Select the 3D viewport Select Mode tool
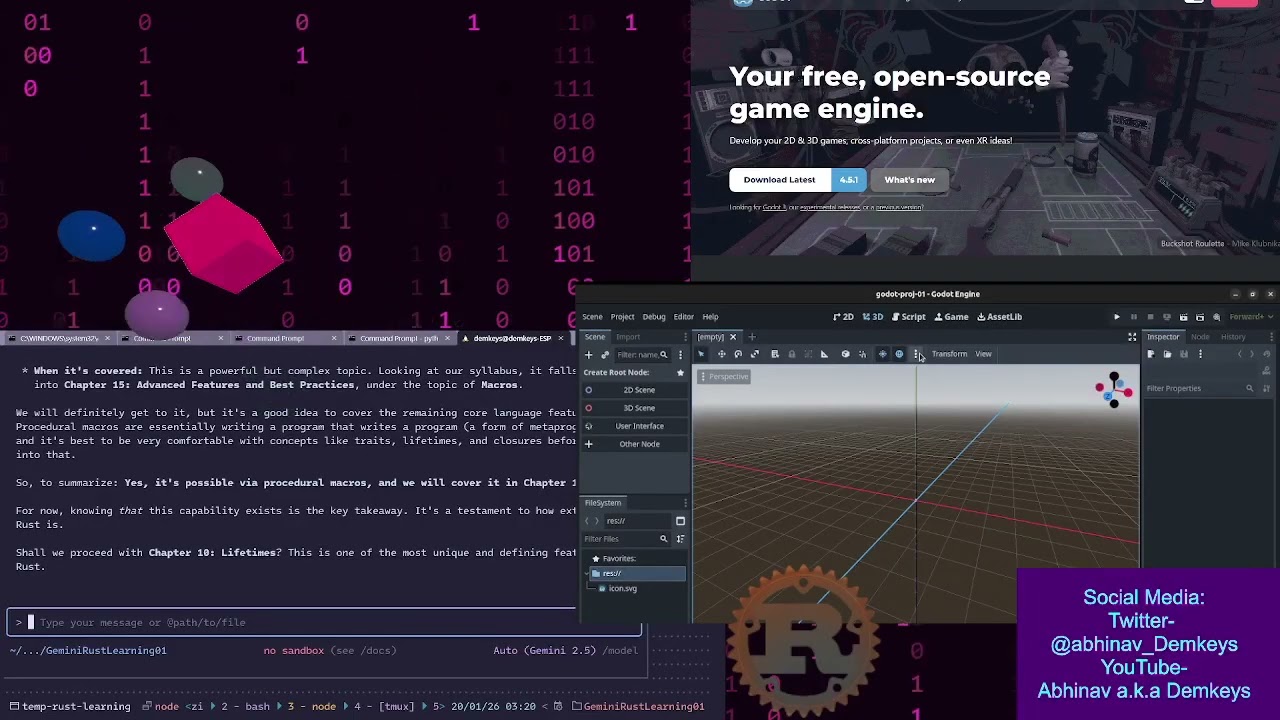This screenshot has height=720, width=1280. [701, 354]
